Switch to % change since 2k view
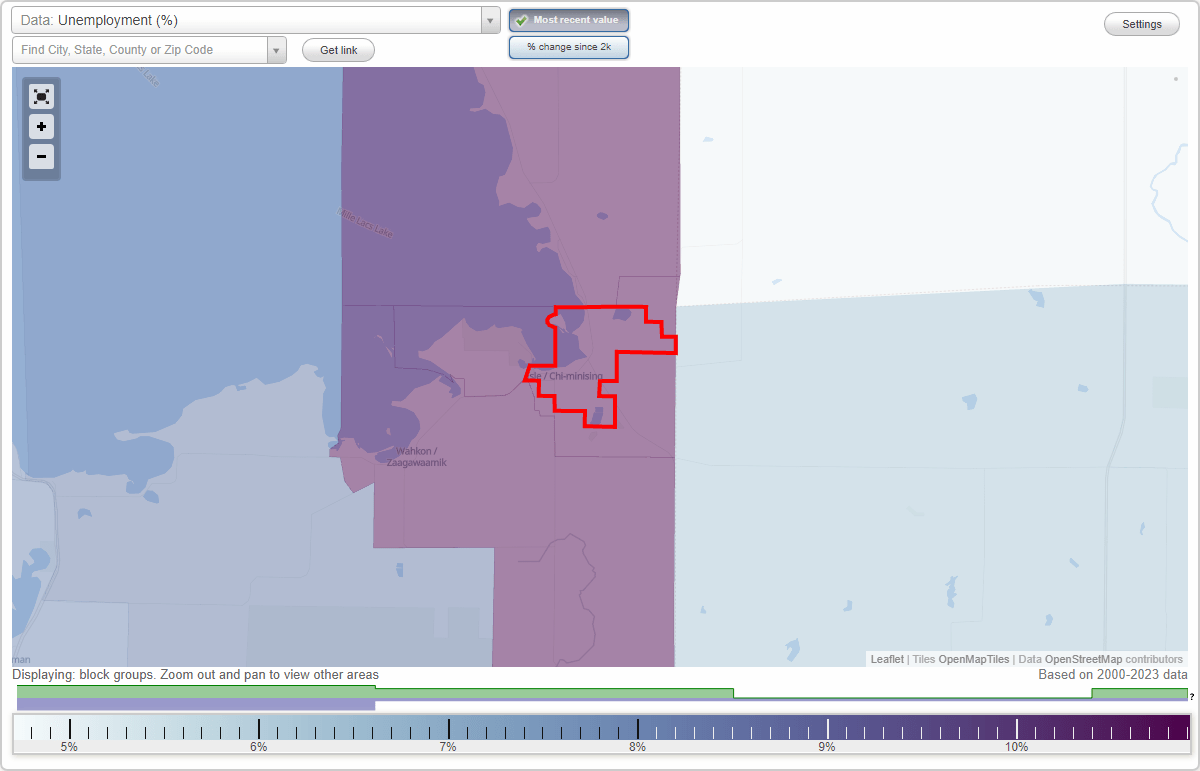This screenshot has height=771, width=1200. tap(569, 46)
